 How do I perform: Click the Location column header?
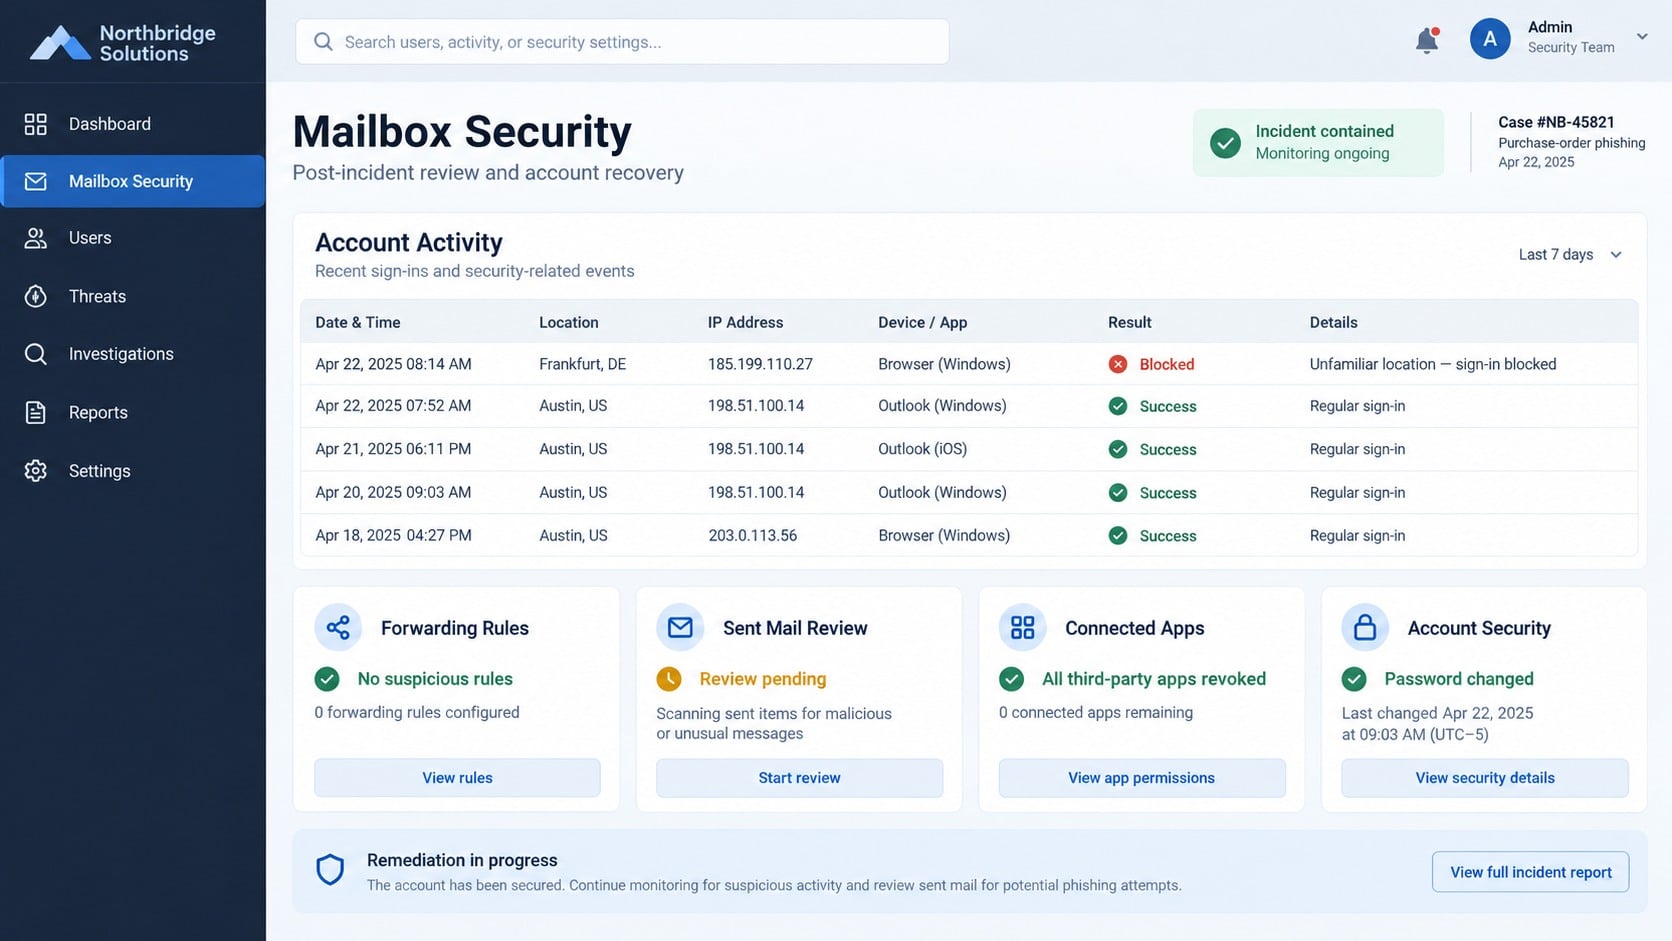[x=569, y=322]
